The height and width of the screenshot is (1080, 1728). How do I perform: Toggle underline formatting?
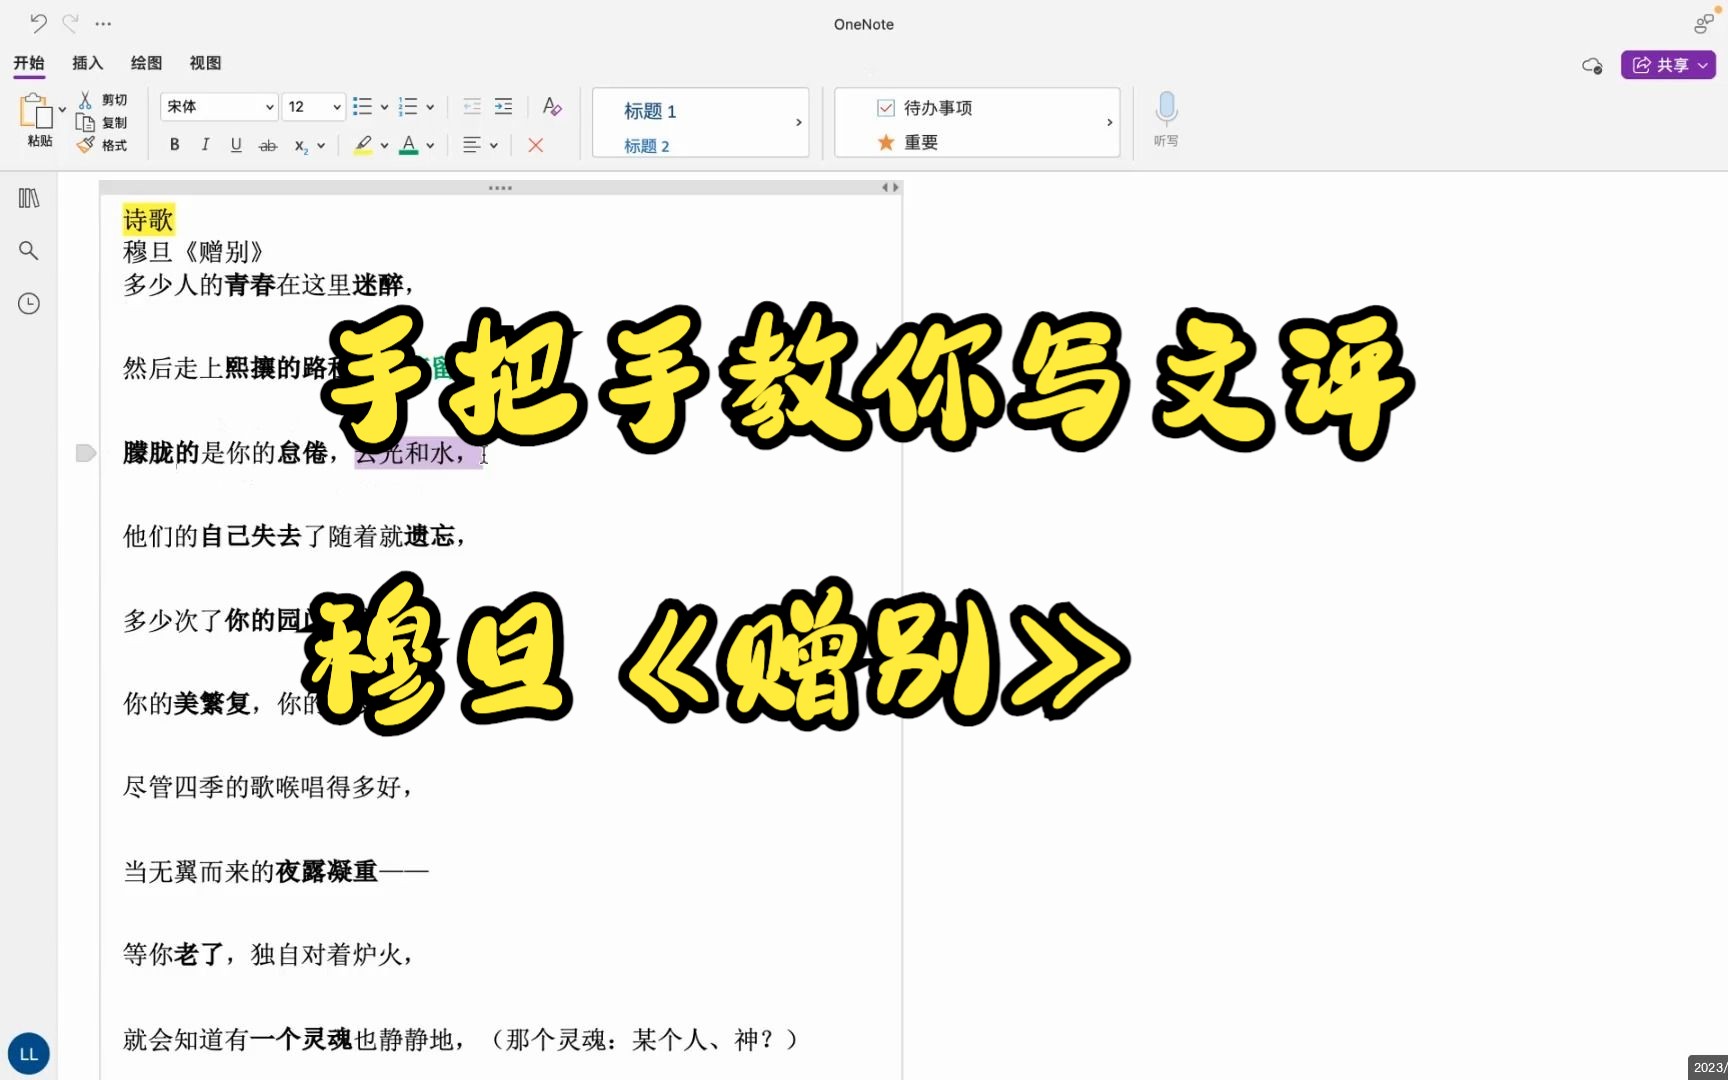point(236,145)
